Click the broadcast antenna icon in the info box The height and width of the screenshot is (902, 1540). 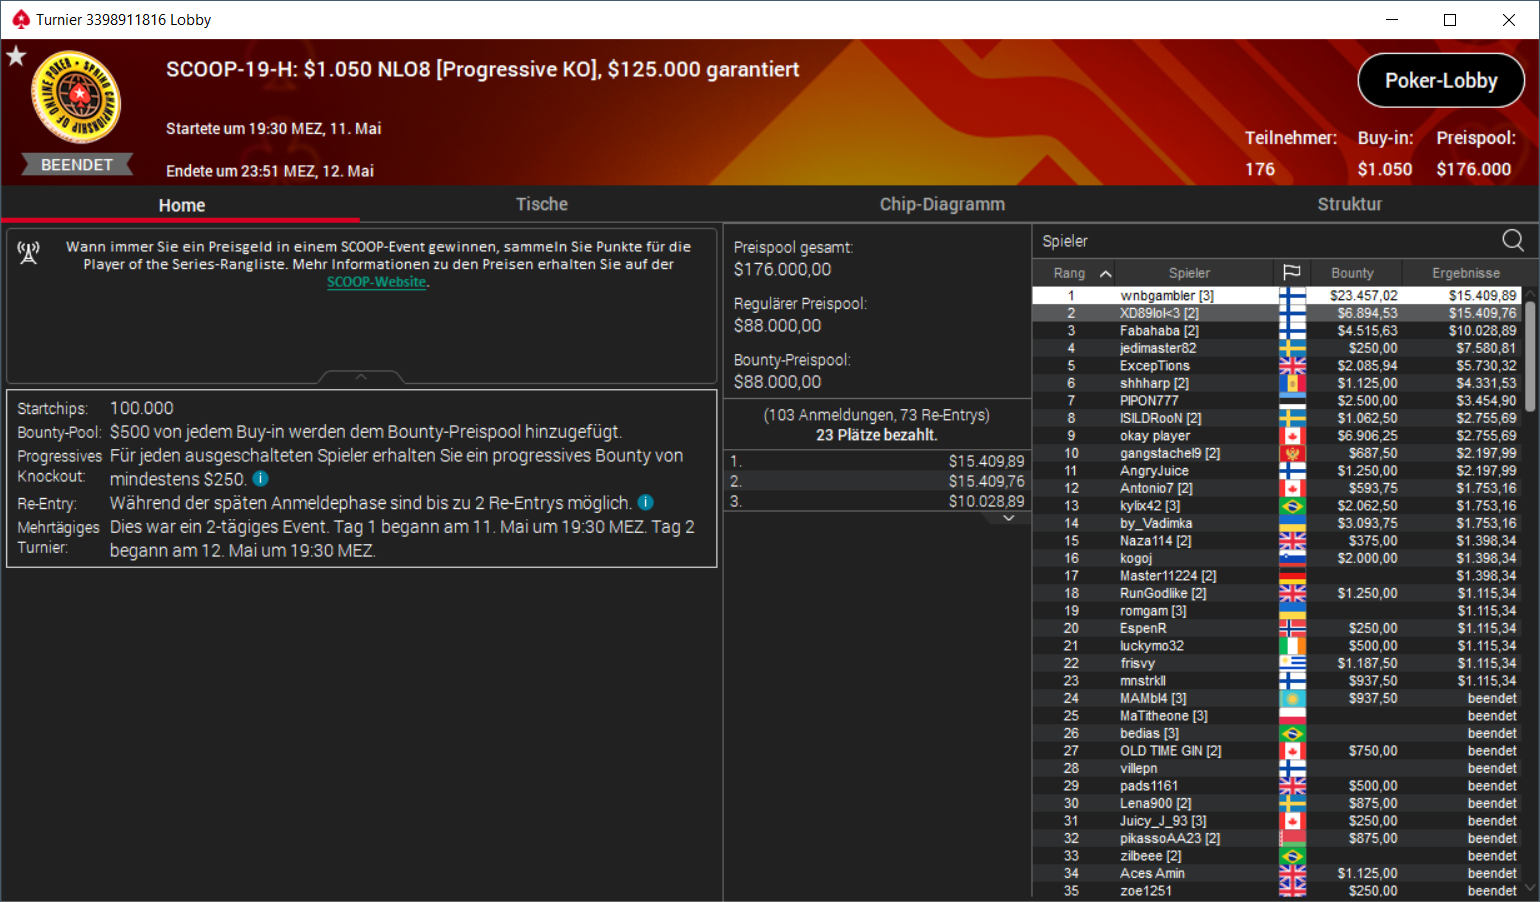(x=29, y=253)
